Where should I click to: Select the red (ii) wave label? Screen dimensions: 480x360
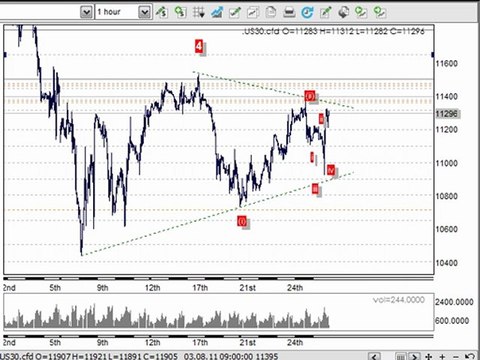310,96
